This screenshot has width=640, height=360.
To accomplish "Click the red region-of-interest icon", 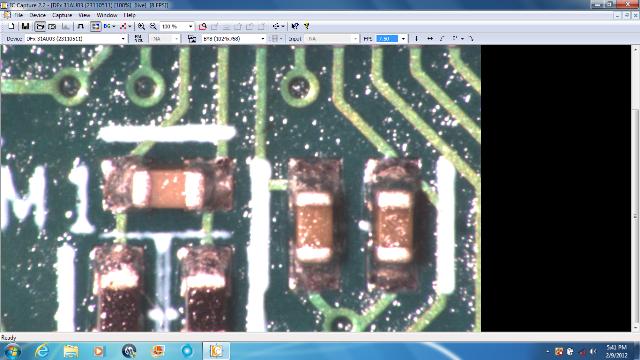I will click(202, 27).
